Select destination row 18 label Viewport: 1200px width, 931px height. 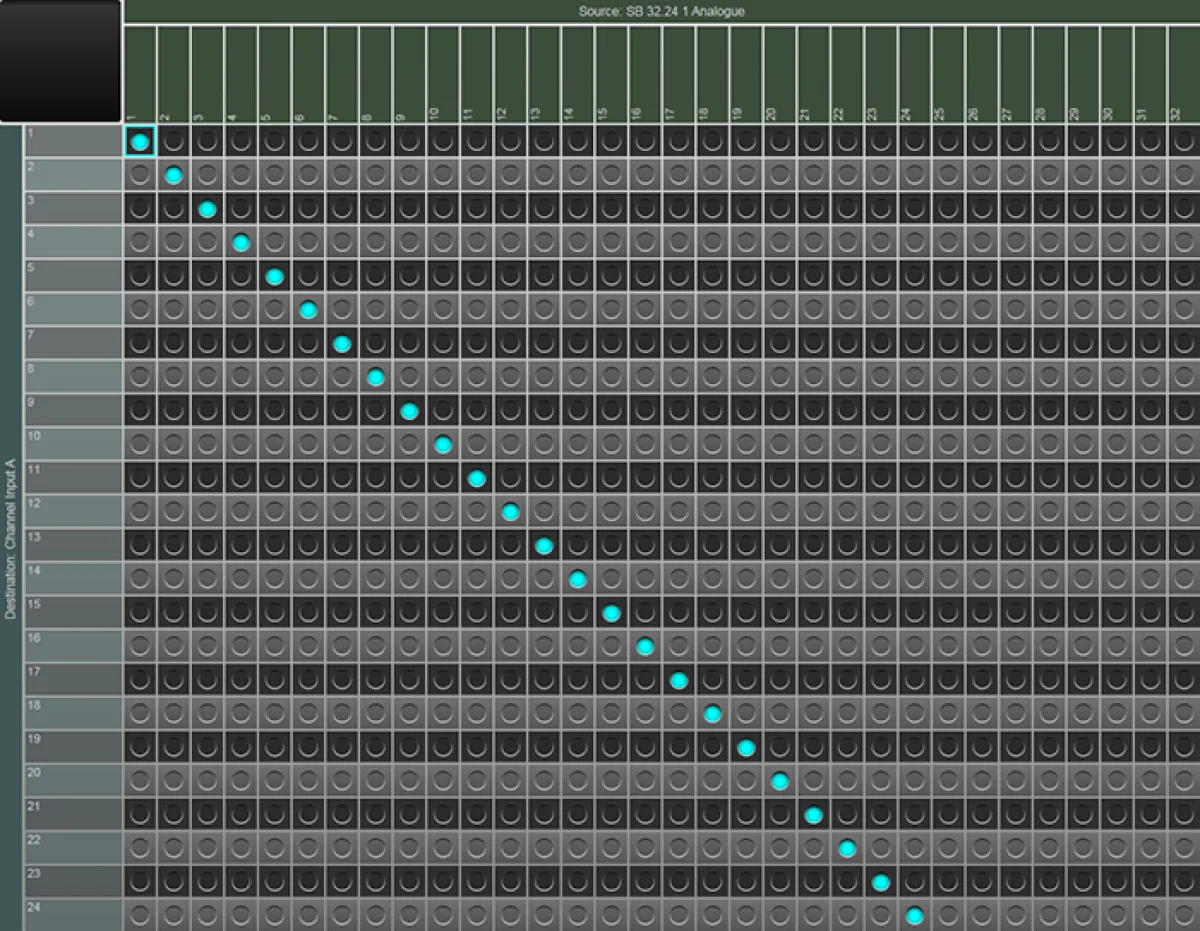(x=73, y=714)
